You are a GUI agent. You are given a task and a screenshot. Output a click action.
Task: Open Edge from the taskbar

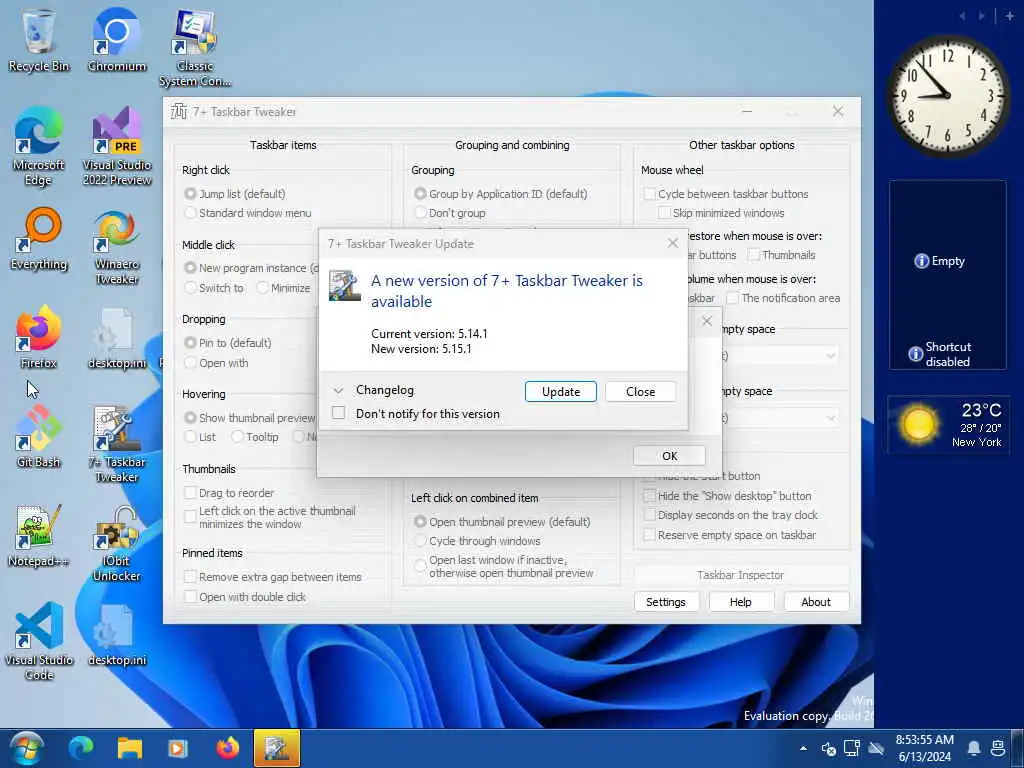click(x=81, y=748)
